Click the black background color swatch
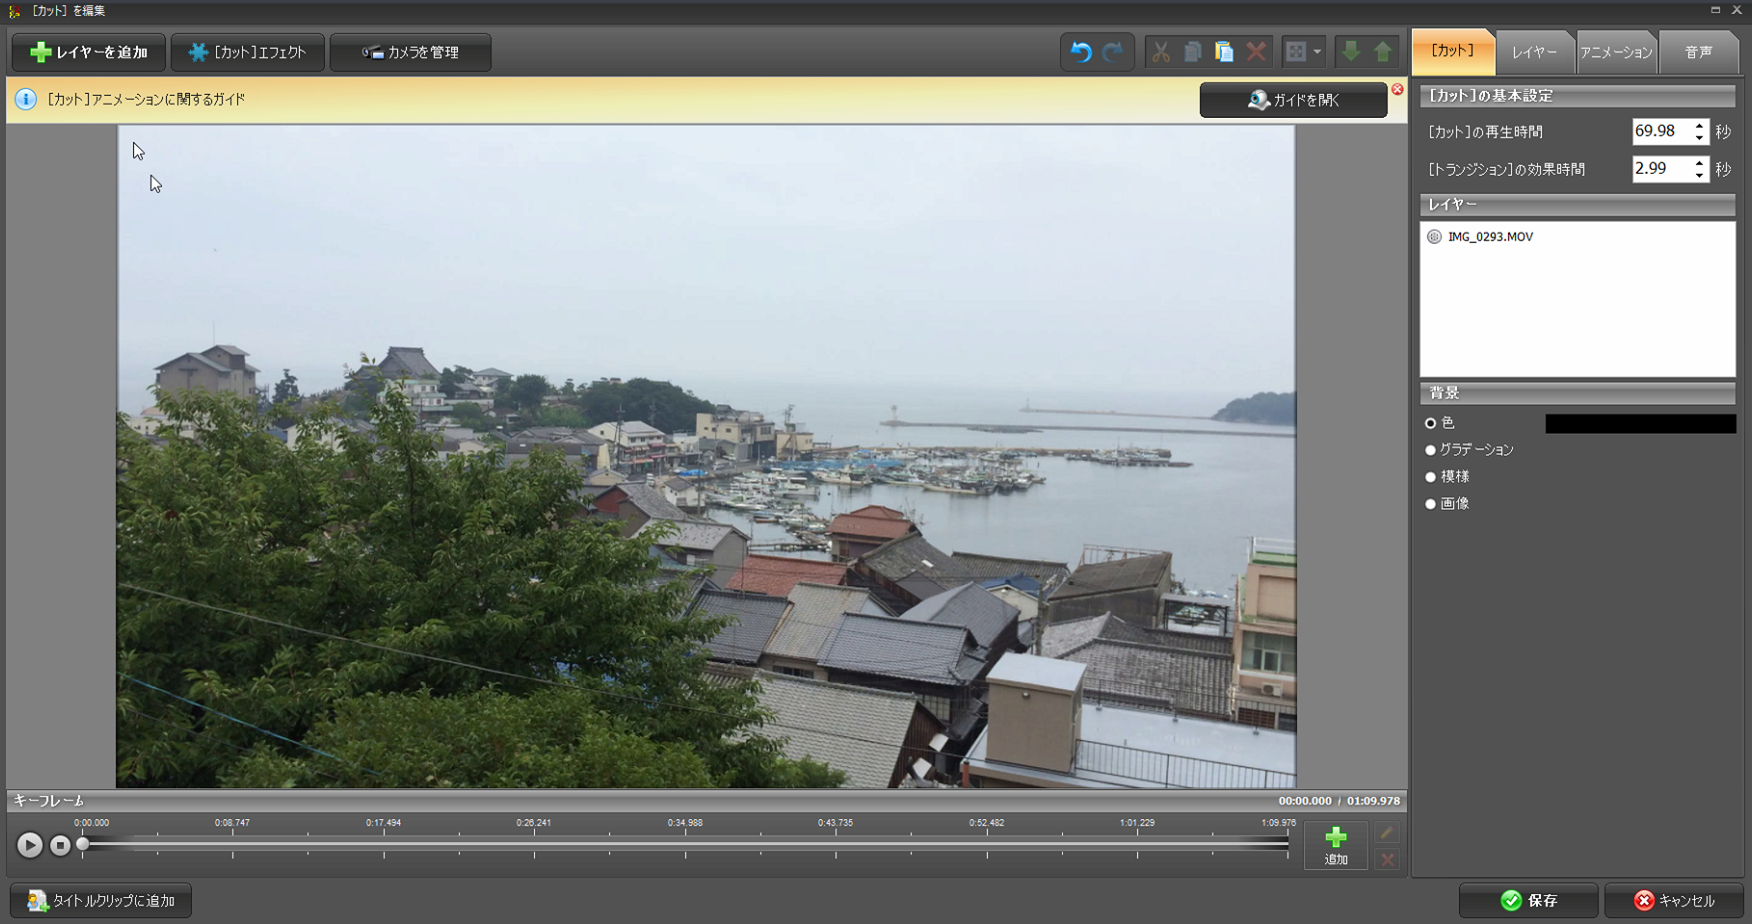This screenshot has width=1752, height=924. click(1640, 424)
